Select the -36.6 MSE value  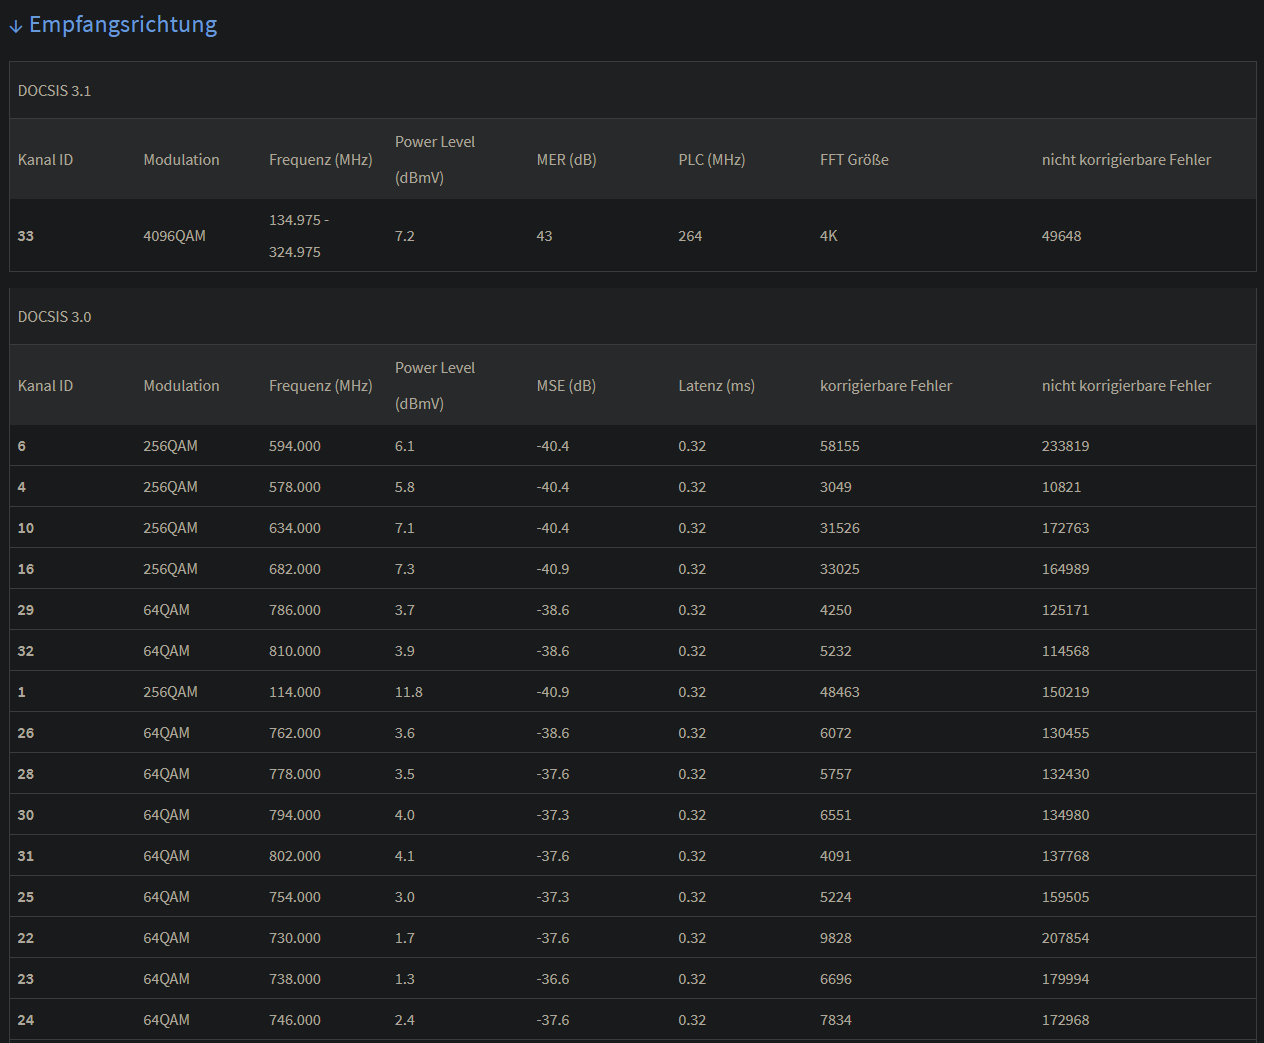[553, 979]
